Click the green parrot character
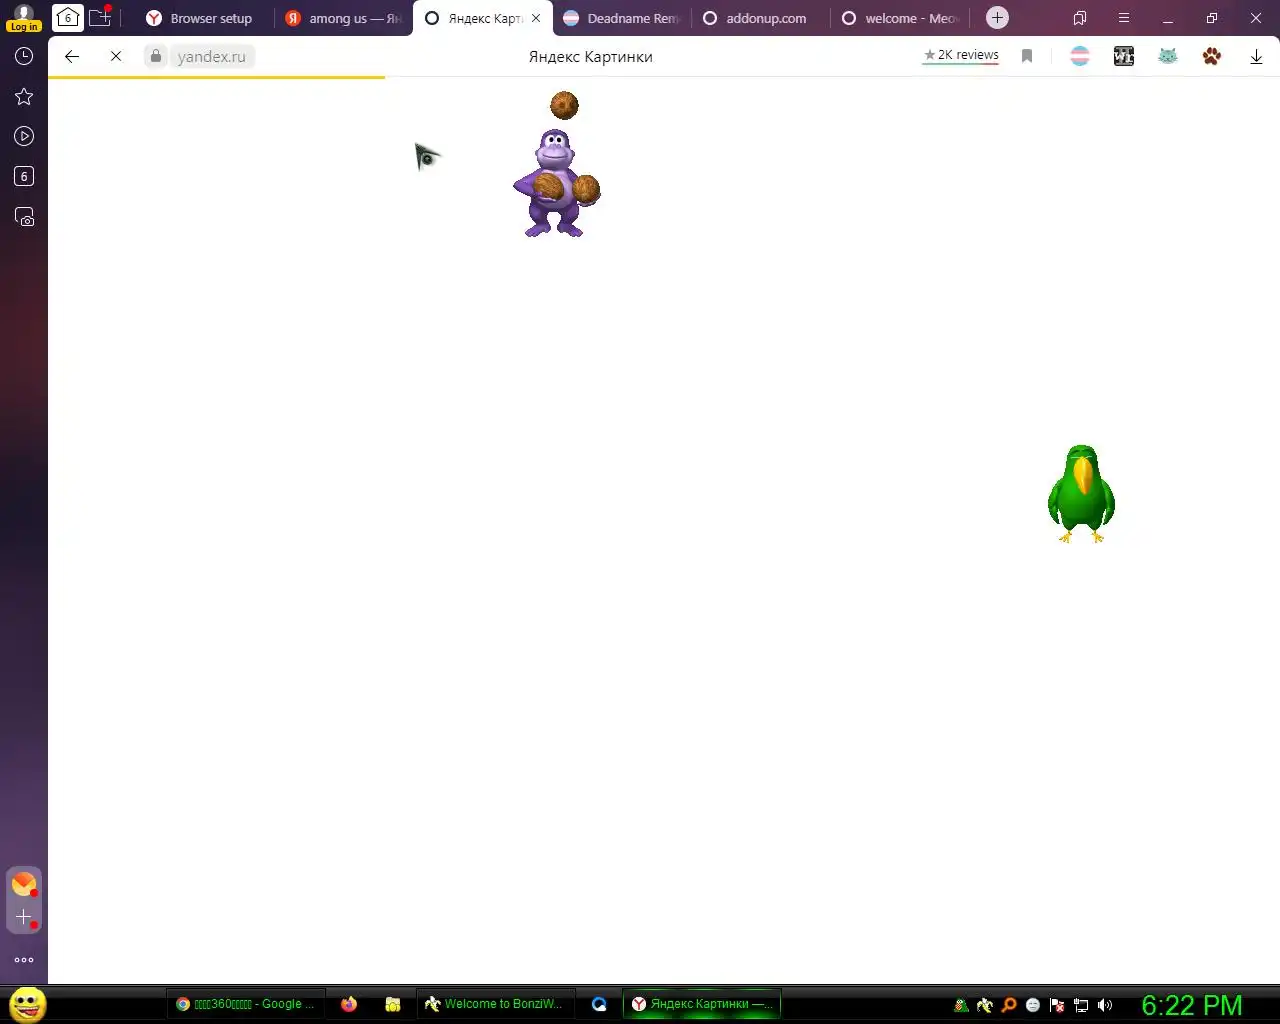 pos(1081,494)
